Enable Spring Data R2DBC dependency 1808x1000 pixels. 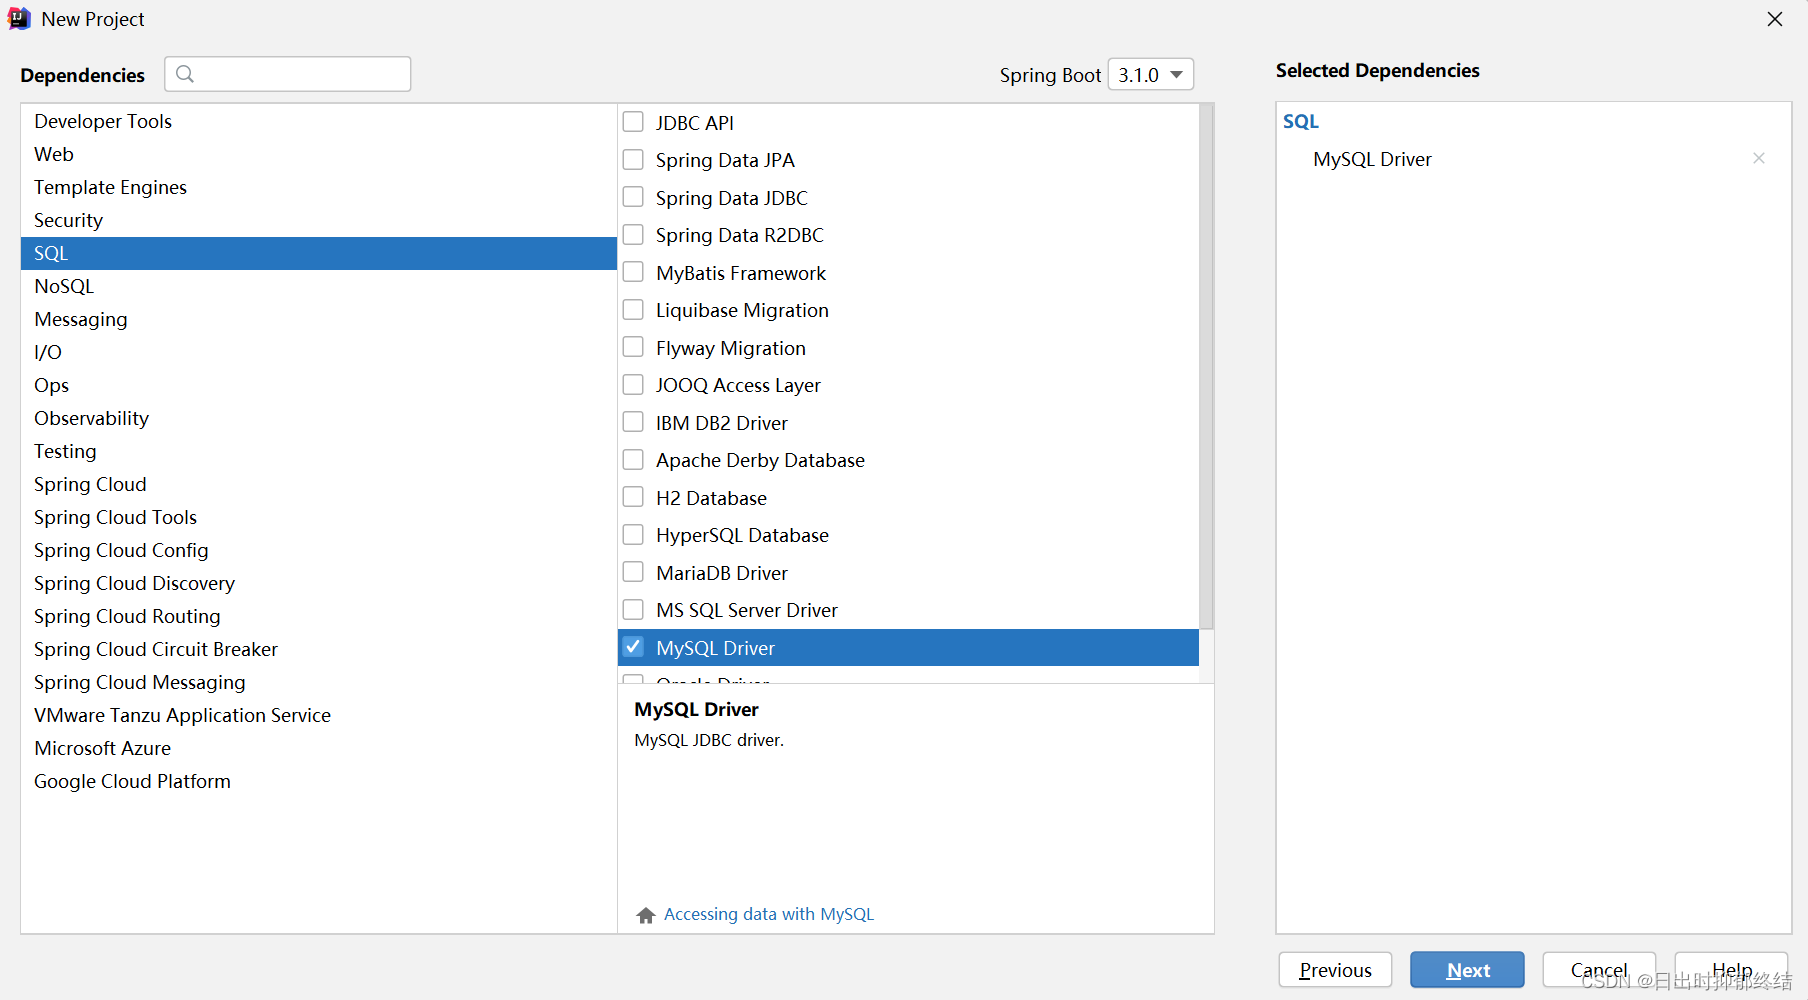[x=633, y=235]
